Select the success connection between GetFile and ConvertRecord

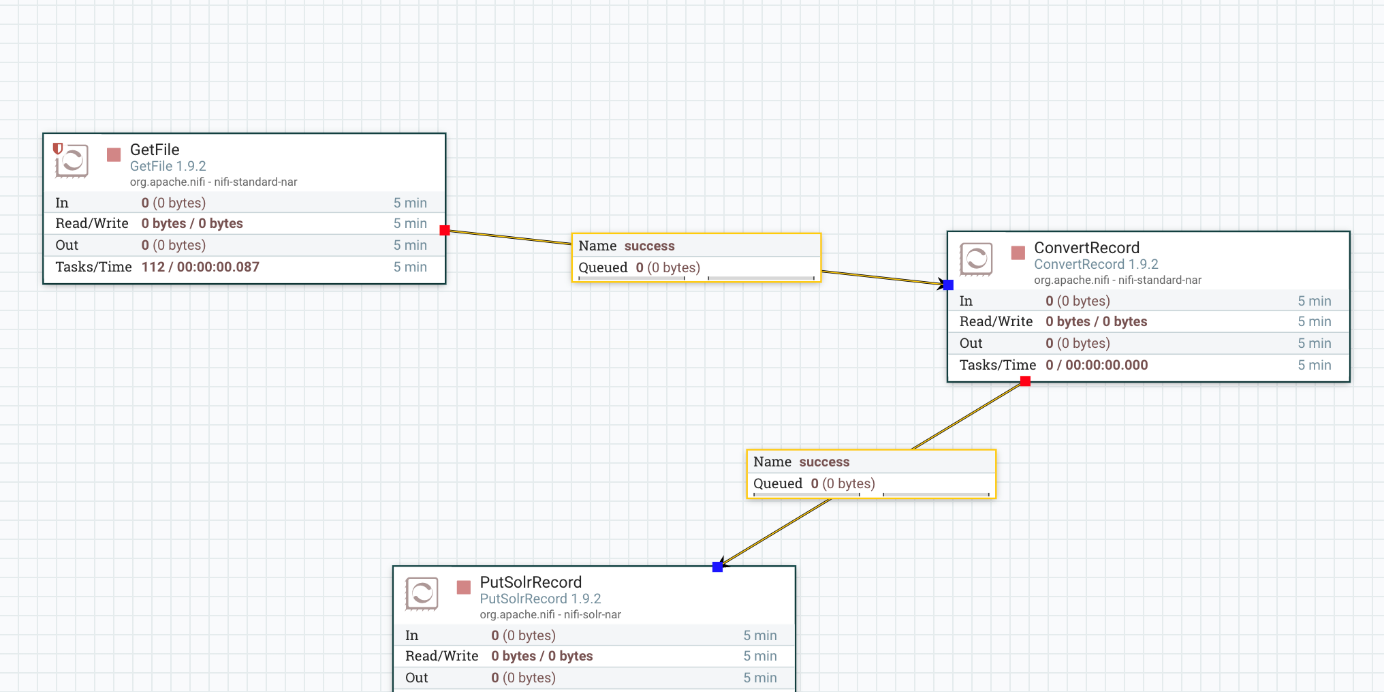click(x=695, y=257)
